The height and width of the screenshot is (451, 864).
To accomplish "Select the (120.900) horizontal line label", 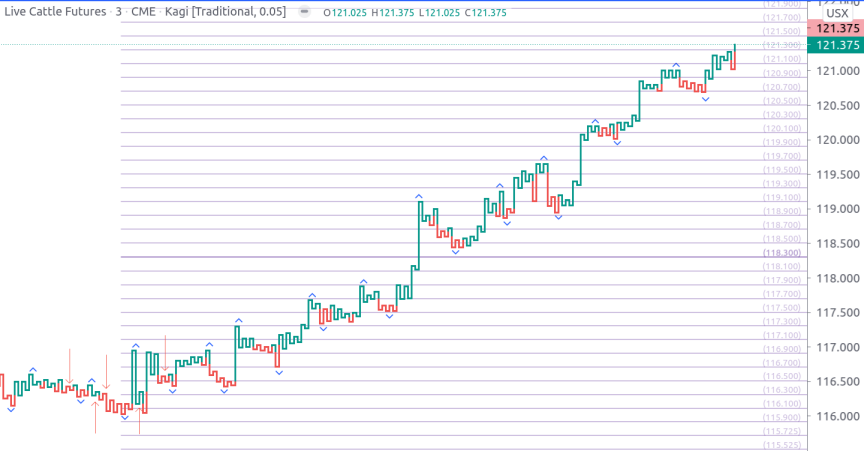I will (x=782, y=73).
